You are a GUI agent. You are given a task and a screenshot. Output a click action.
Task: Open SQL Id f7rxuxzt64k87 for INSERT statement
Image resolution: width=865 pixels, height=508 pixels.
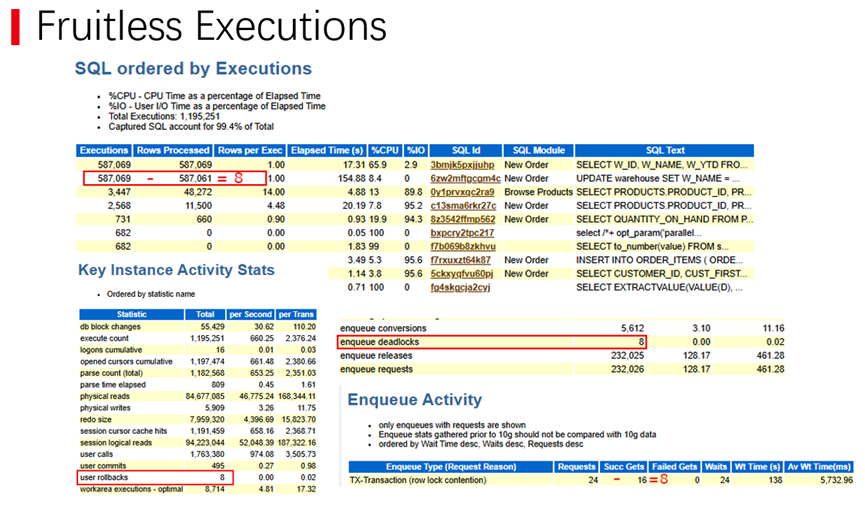coord(460,260)
